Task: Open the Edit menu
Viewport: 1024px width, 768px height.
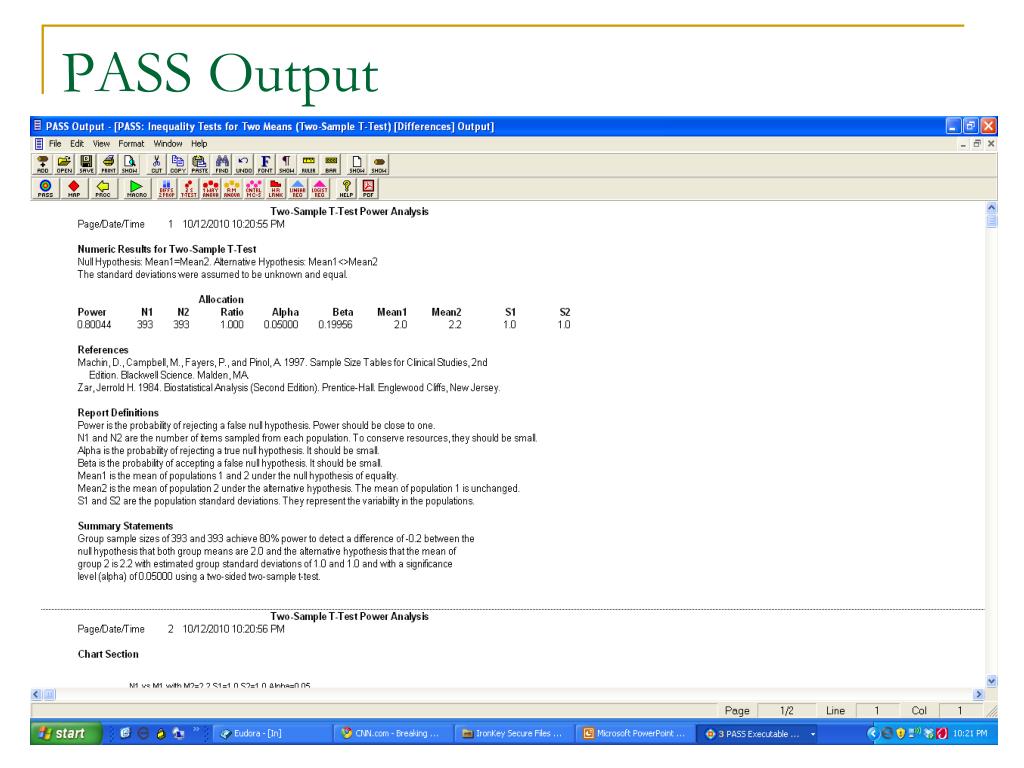Action: (77, 144)
